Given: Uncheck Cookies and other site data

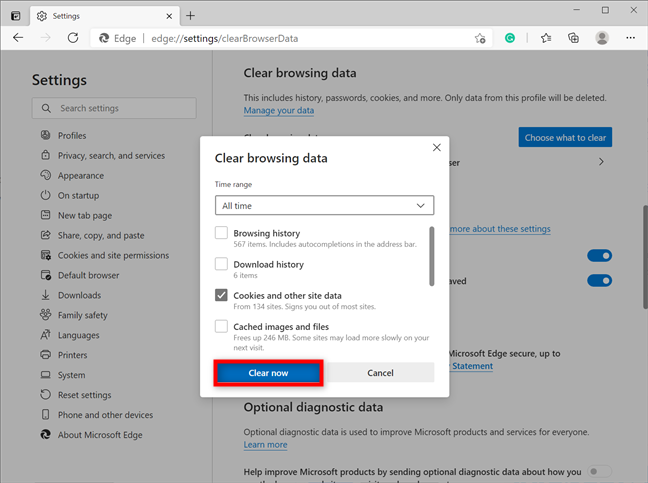Looking at the screenshot, I should (x=221, y=295).
